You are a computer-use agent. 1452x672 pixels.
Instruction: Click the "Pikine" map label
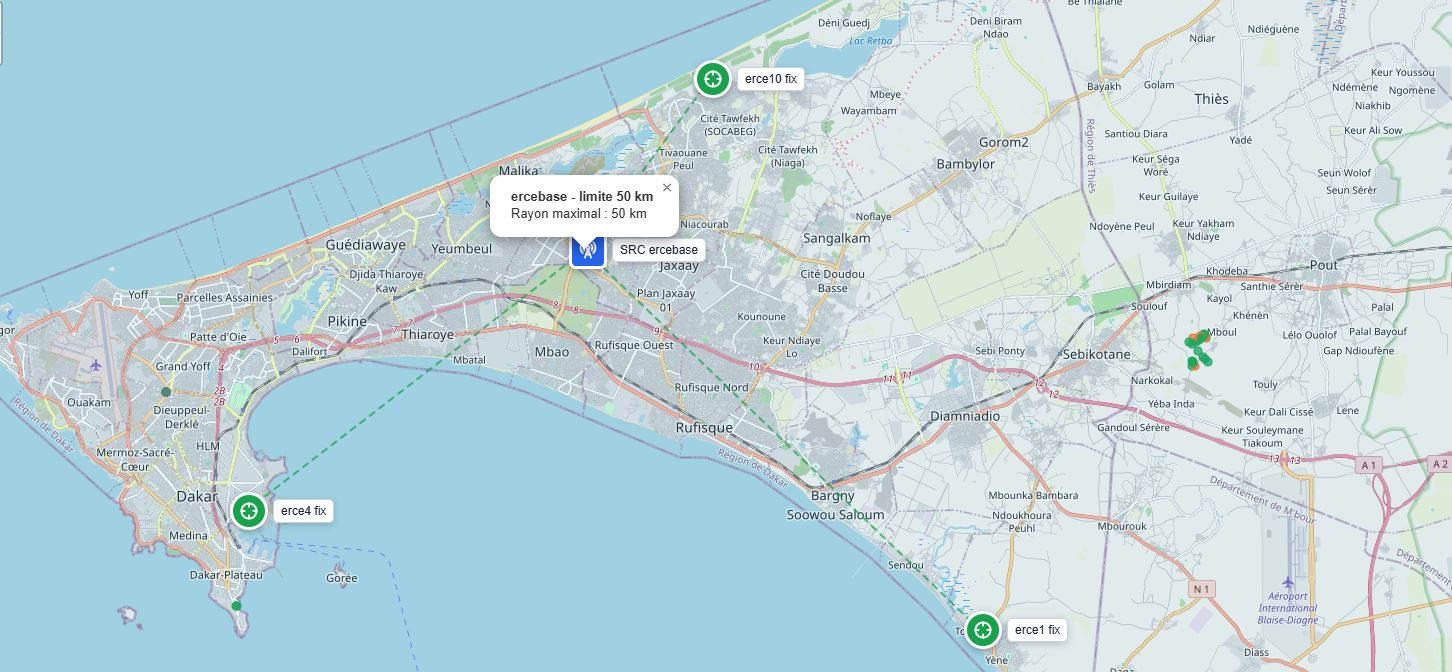coord(348,322)
